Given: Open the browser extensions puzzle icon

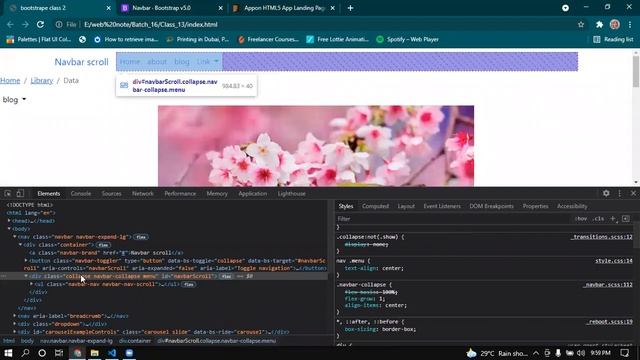Looking at the screenshot, I should 599,24.
